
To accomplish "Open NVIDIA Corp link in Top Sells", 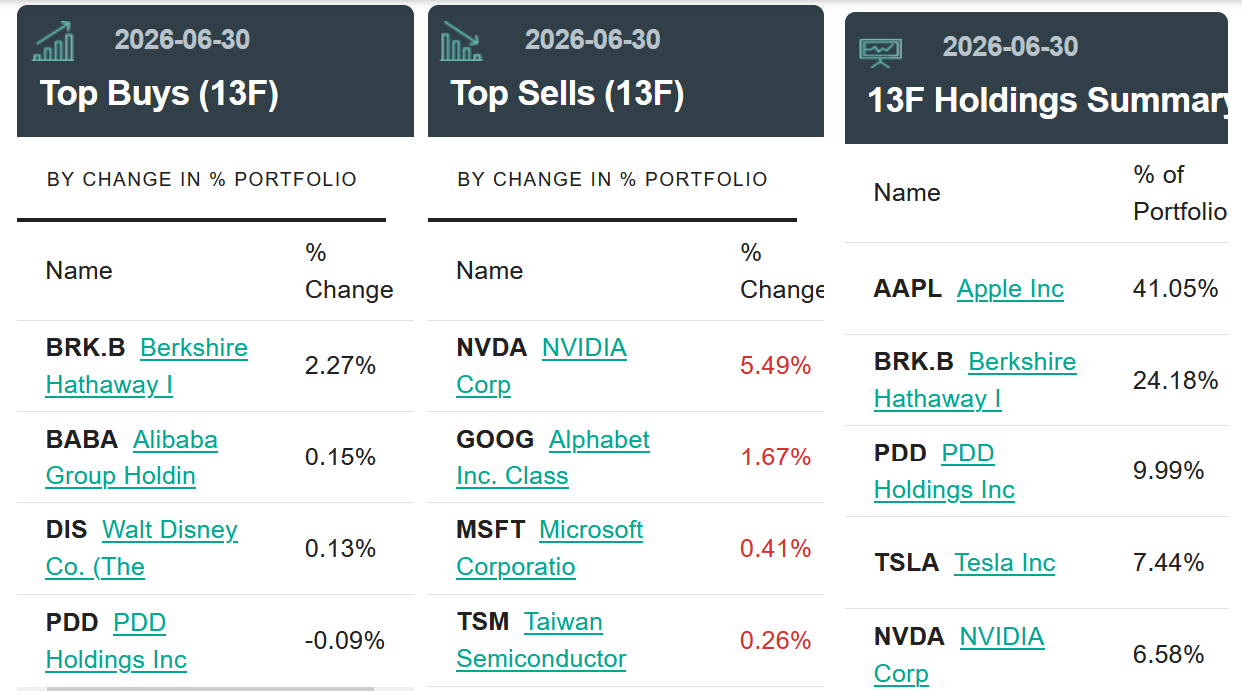I will click(542, 366).
